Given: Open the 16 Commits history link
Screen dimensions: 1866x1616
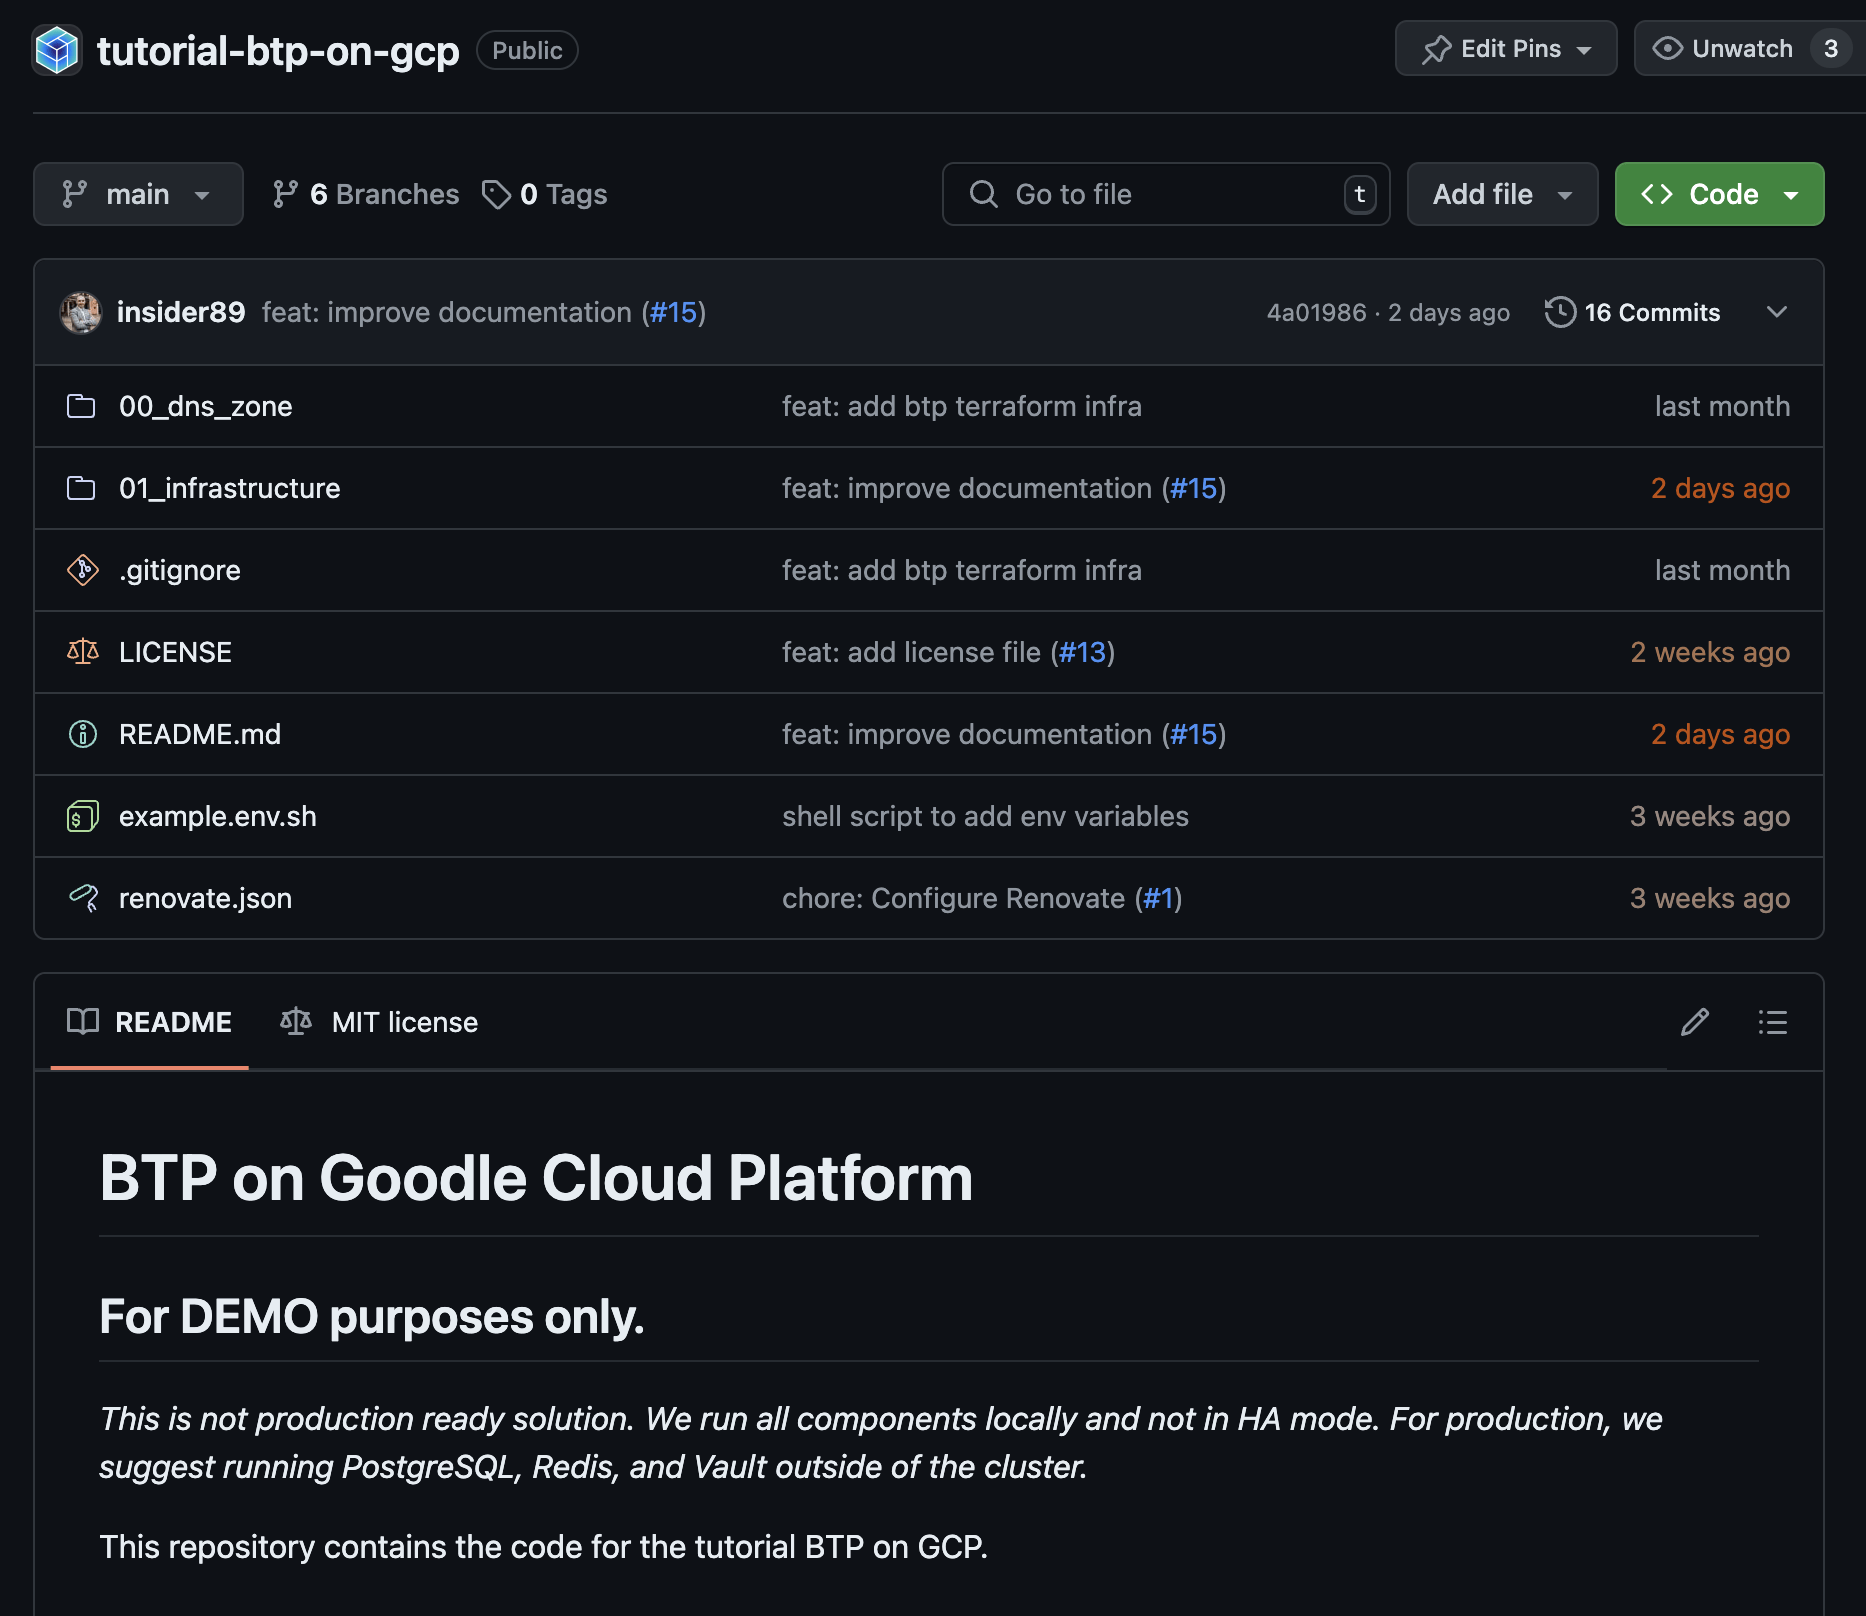Looking at the screenshot, I should tap(1633, 313).
